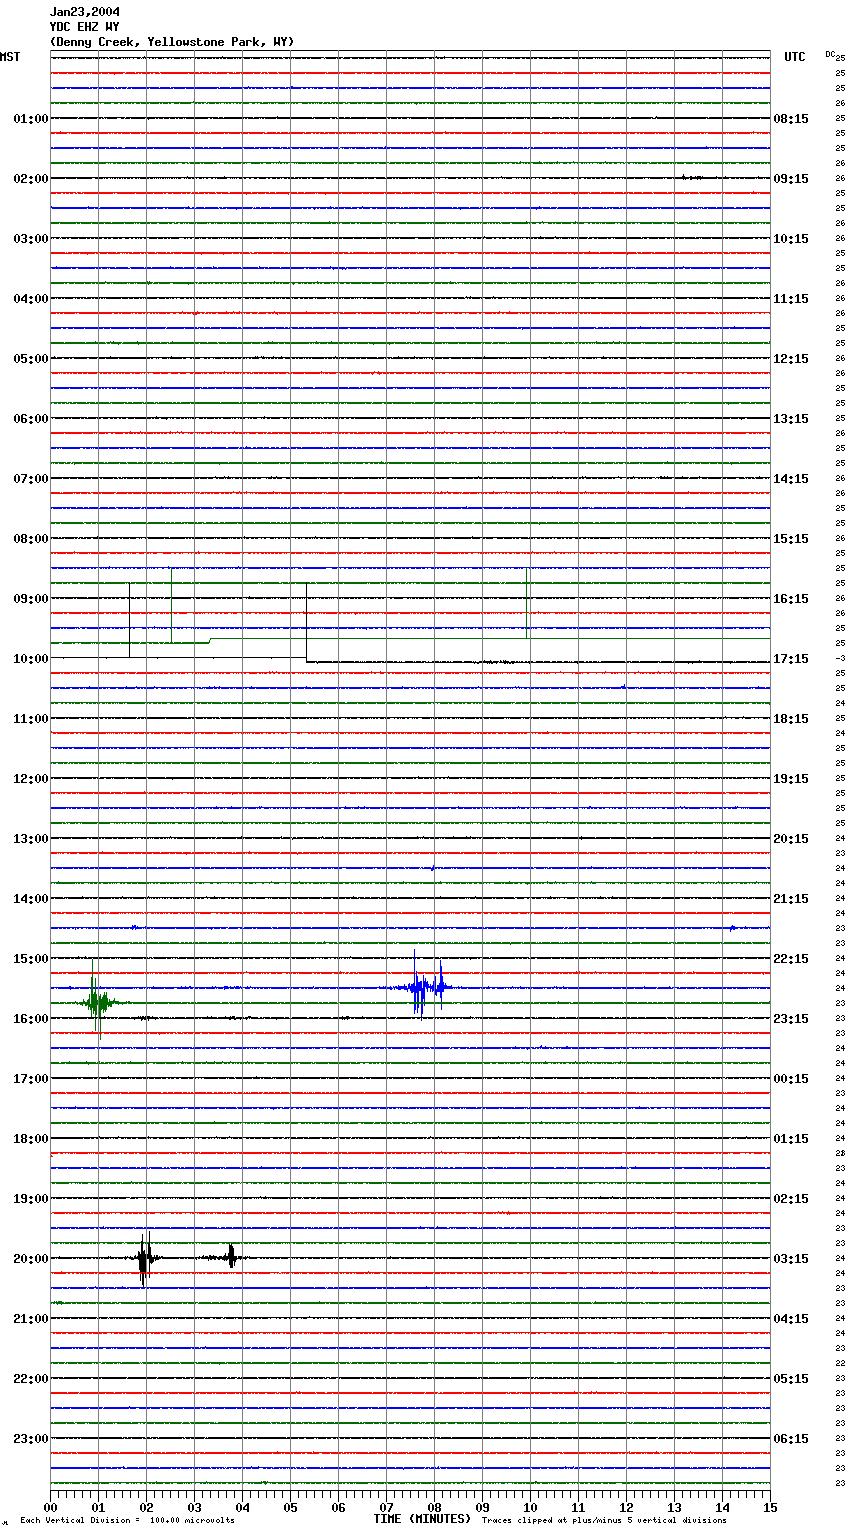This screenshot has height=1534, width=850.
Task: Click the smaller black event at 20:00 near minute 04
Action: tap(231, 1257)
